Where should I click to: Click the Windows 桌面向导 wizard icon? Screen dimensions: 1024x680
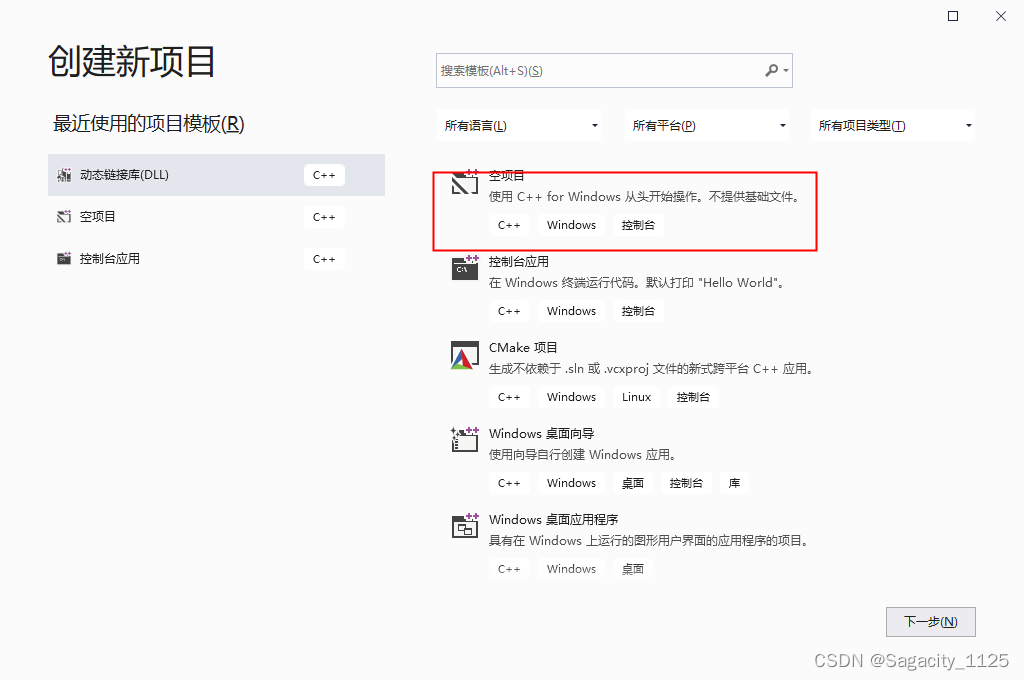pos(464,440)
